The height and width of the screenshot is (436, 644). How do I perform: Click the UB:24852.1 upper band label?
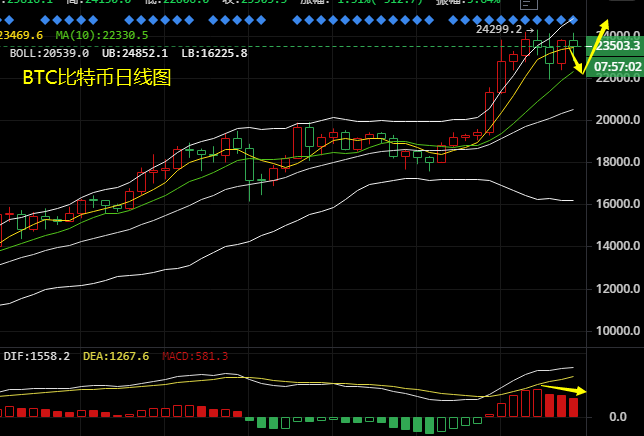coord(134,53)
